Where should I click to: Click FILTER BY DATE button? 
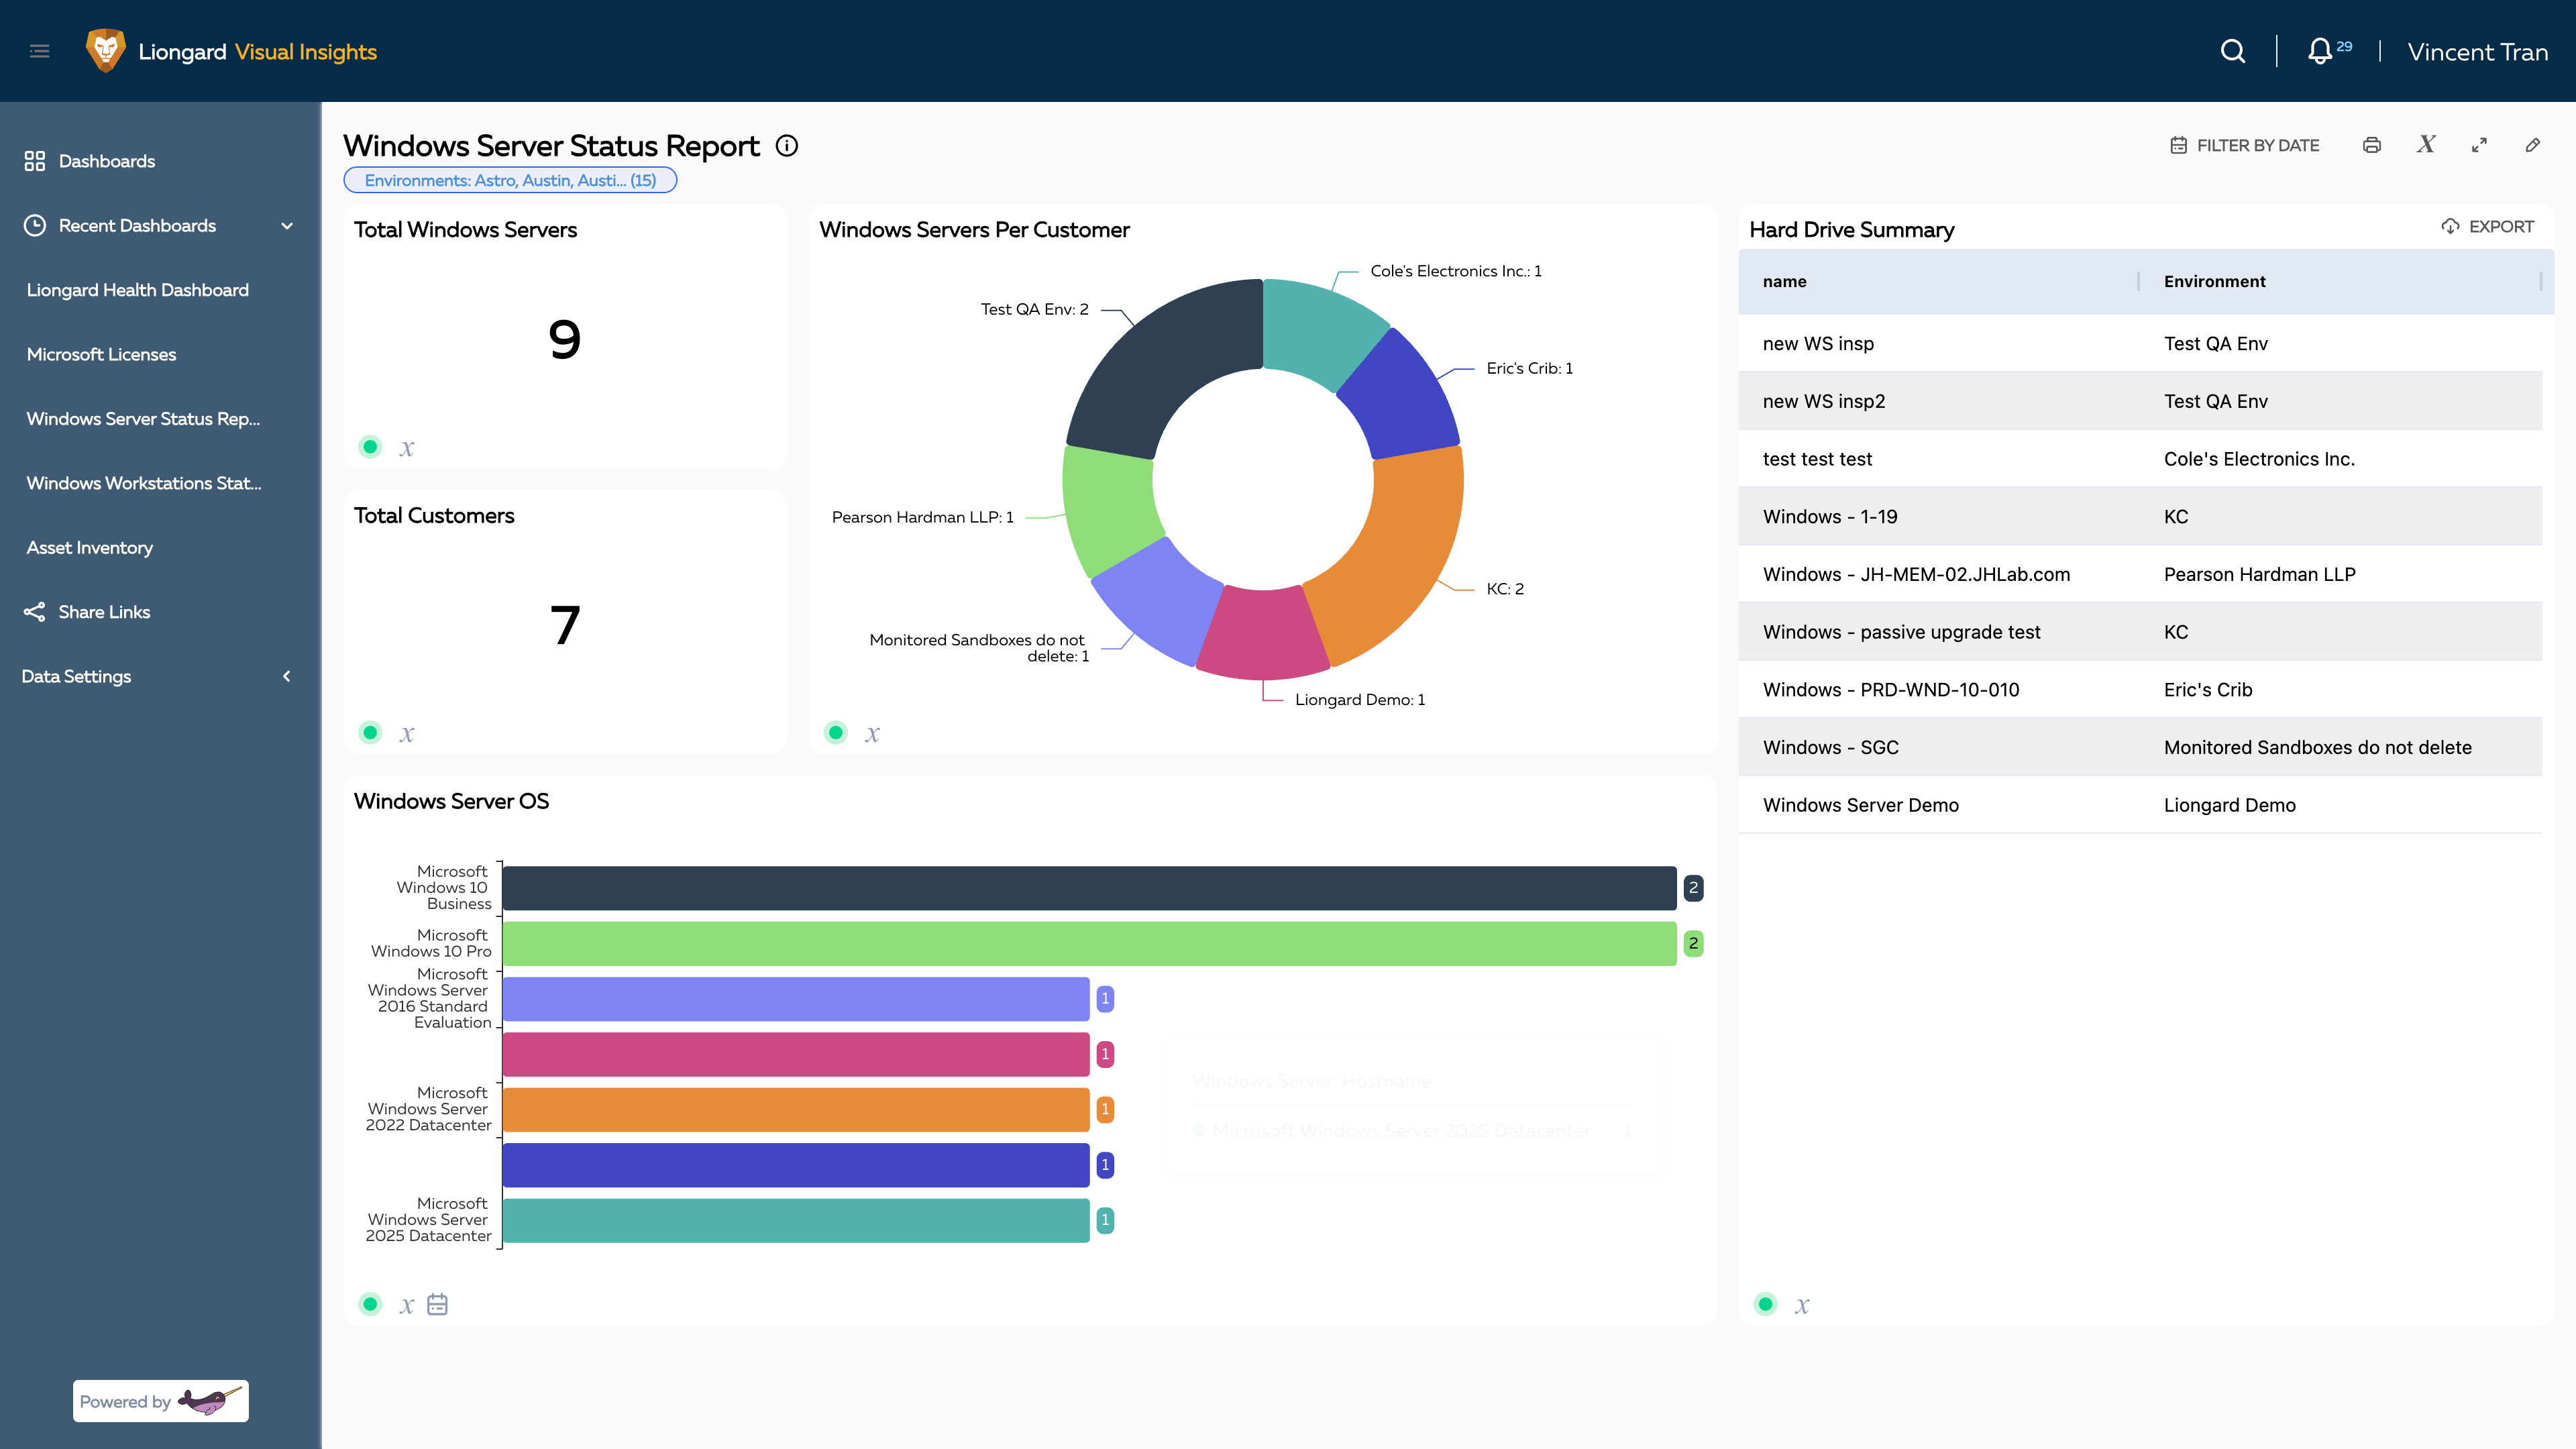pos(2244,145)
